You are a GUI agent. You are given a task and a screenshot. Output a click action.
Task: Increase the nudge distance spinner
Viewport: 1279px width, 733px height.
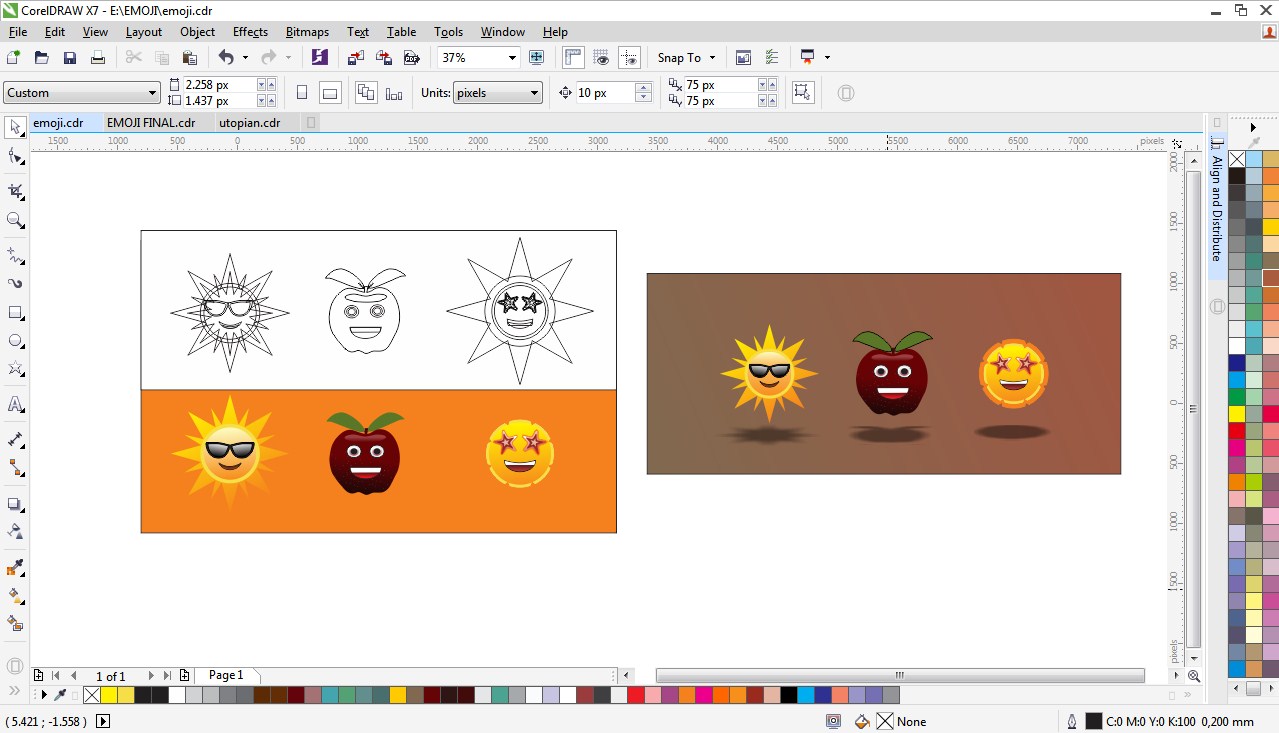[644, 88]
